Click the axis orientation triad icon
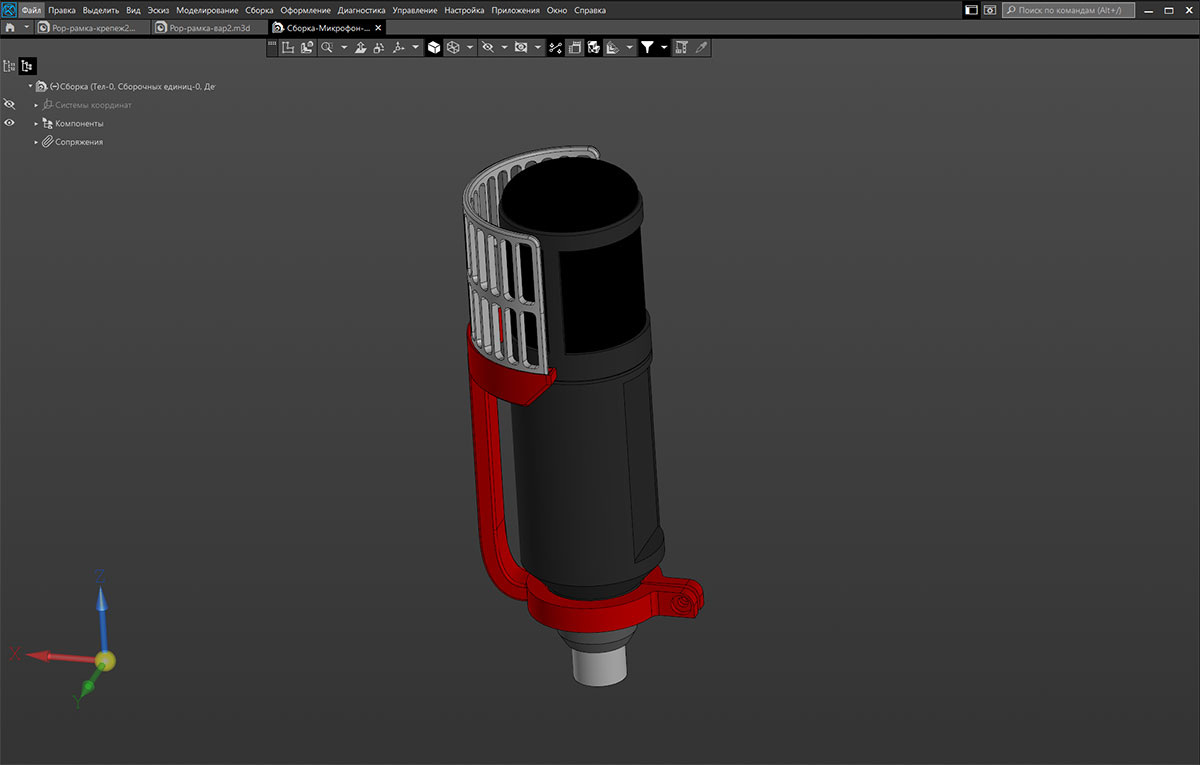This screenshot has width=1200, height=765. coord(398,47)
